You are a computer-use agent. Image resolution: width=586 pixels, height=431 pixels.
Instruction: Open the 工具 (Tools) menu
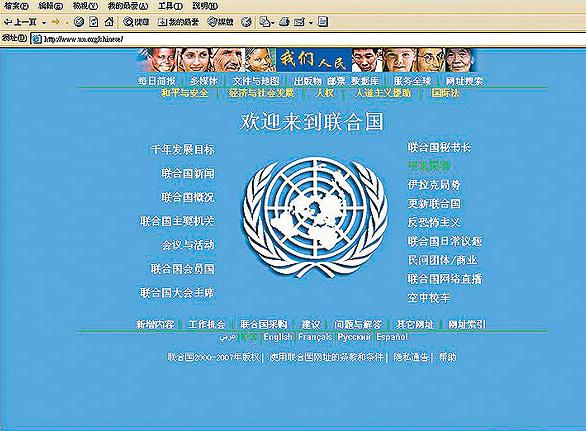pyautogui.click(x=170, y=6)
